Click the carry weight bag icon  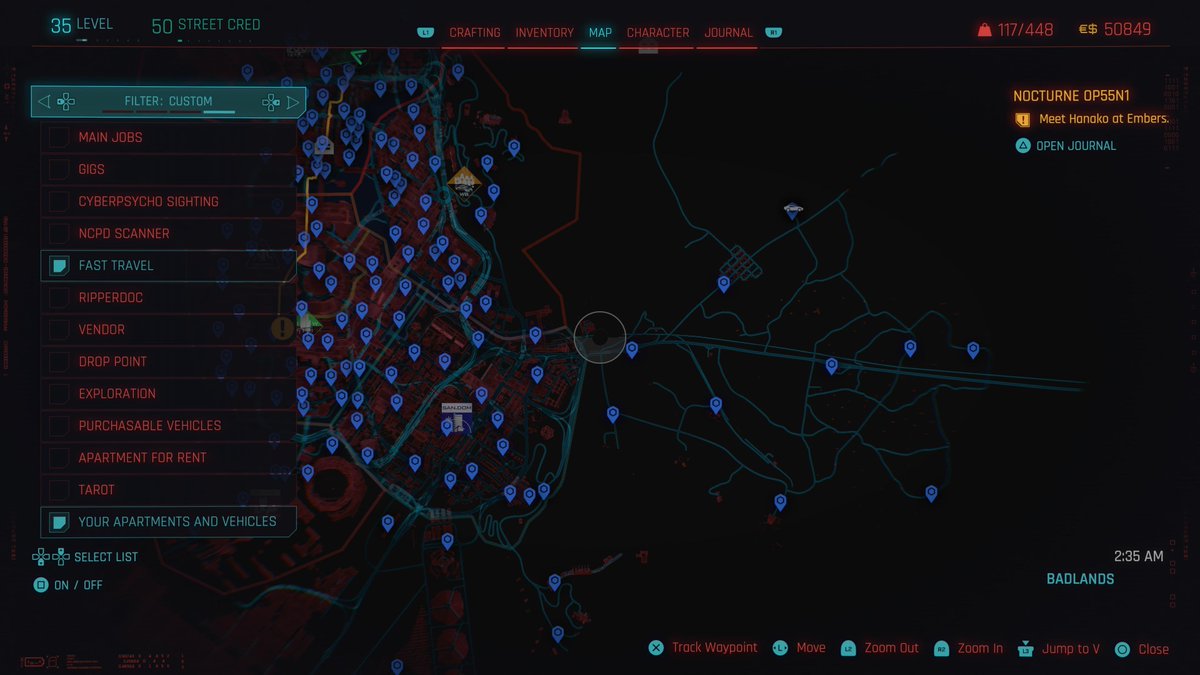coord(985,30)
